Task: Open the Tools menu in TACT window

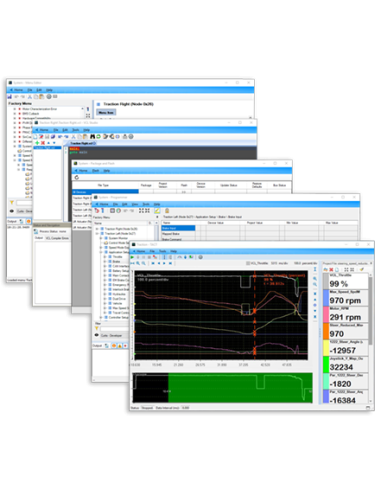Action: point(163,251)
